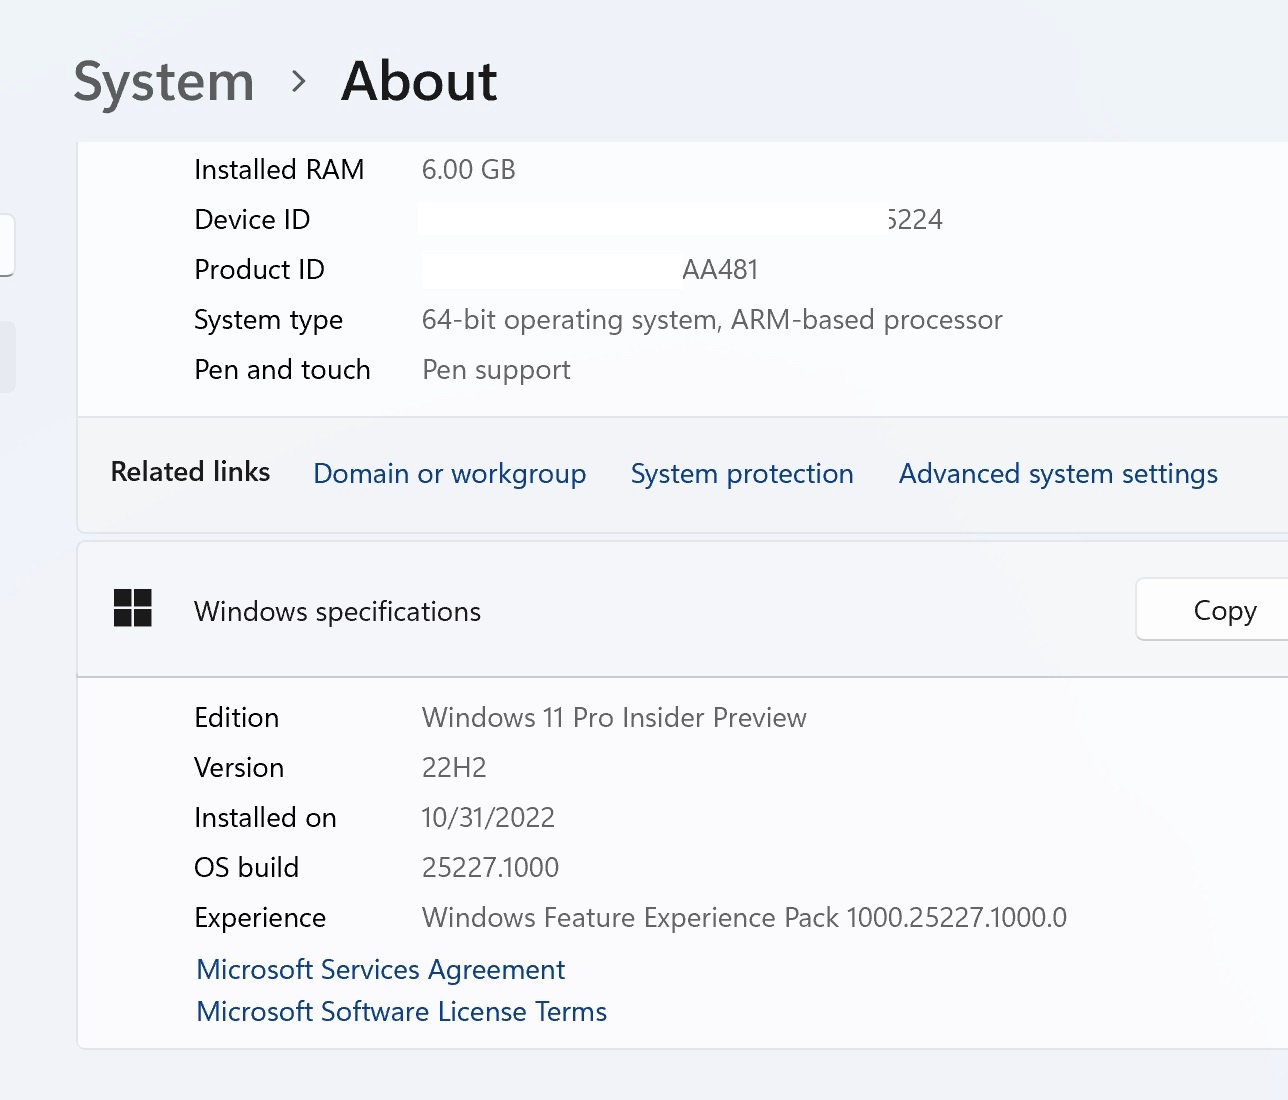Click the breadcrumb chevron after System

pyautogui.click(x=298, y=81)
